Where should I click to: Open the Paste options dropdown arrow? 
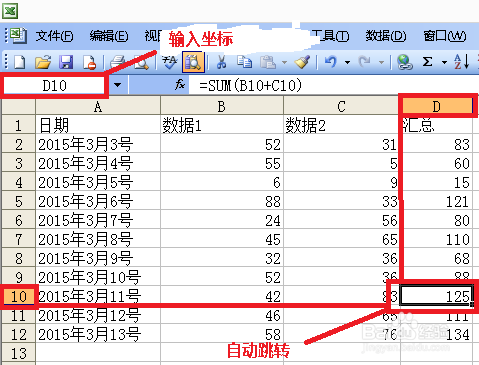(x=284, y=62)
